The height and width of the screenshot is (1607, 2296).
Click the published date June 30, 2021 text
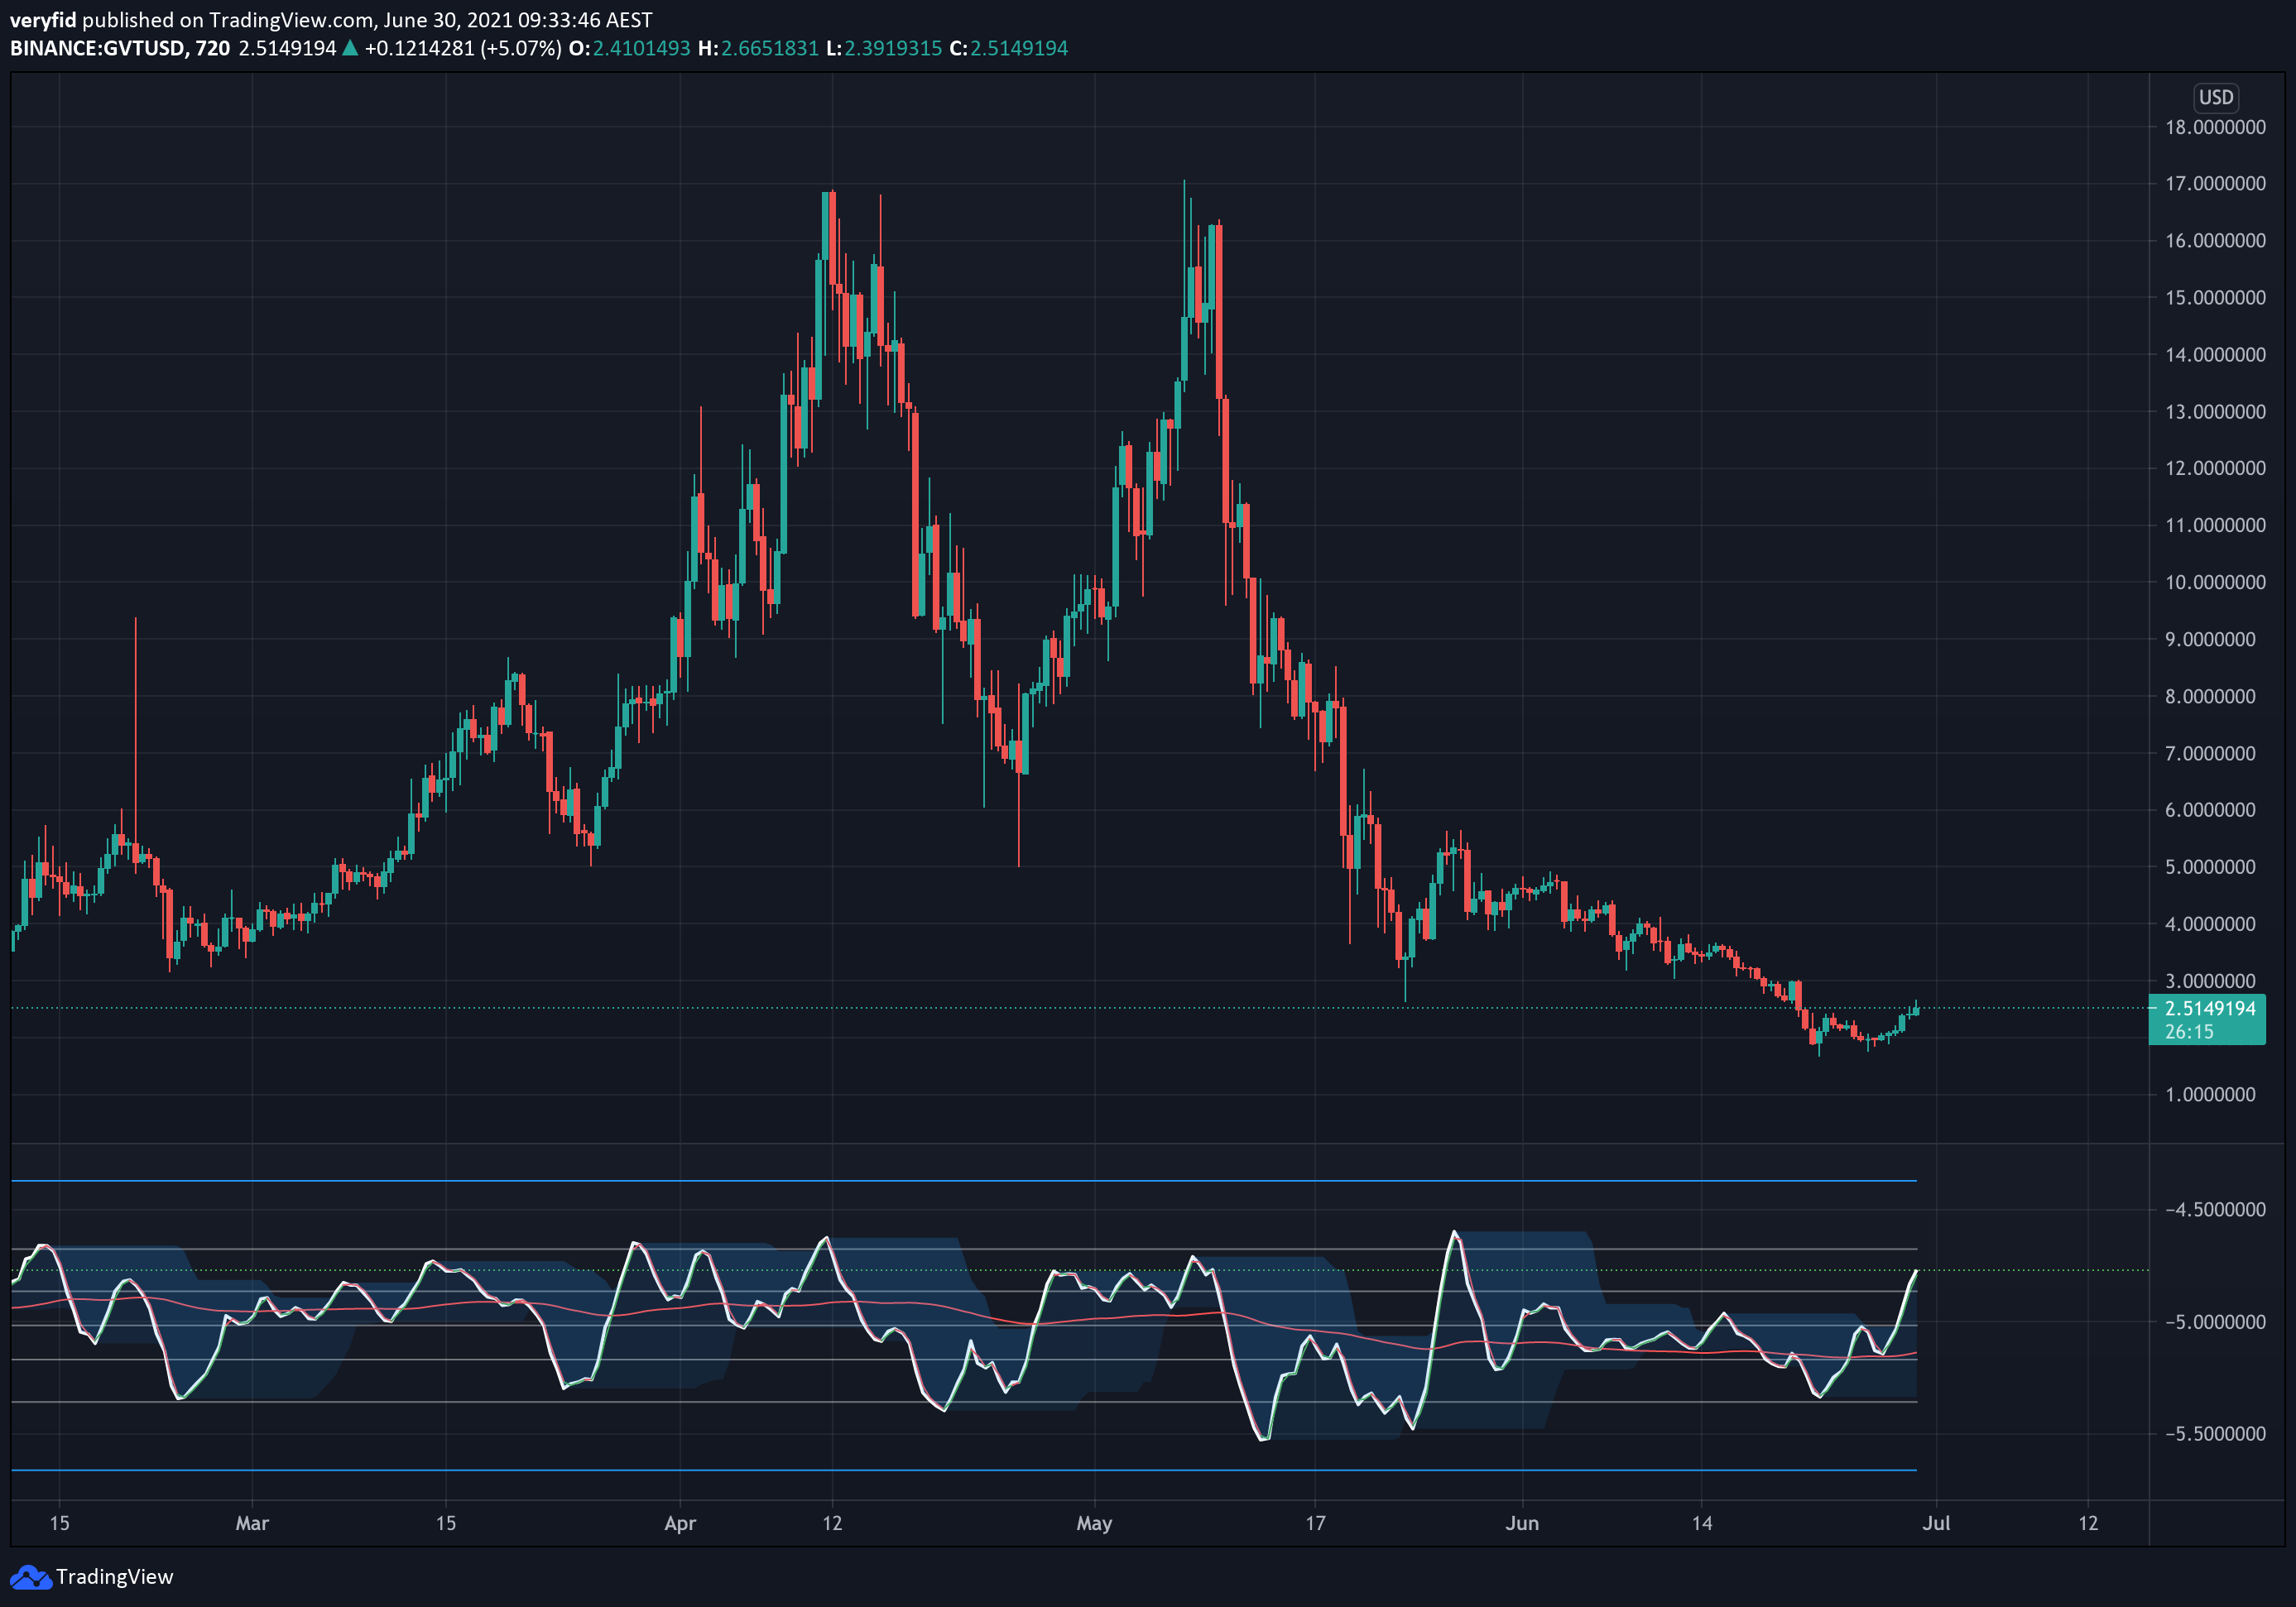(447, 20)
